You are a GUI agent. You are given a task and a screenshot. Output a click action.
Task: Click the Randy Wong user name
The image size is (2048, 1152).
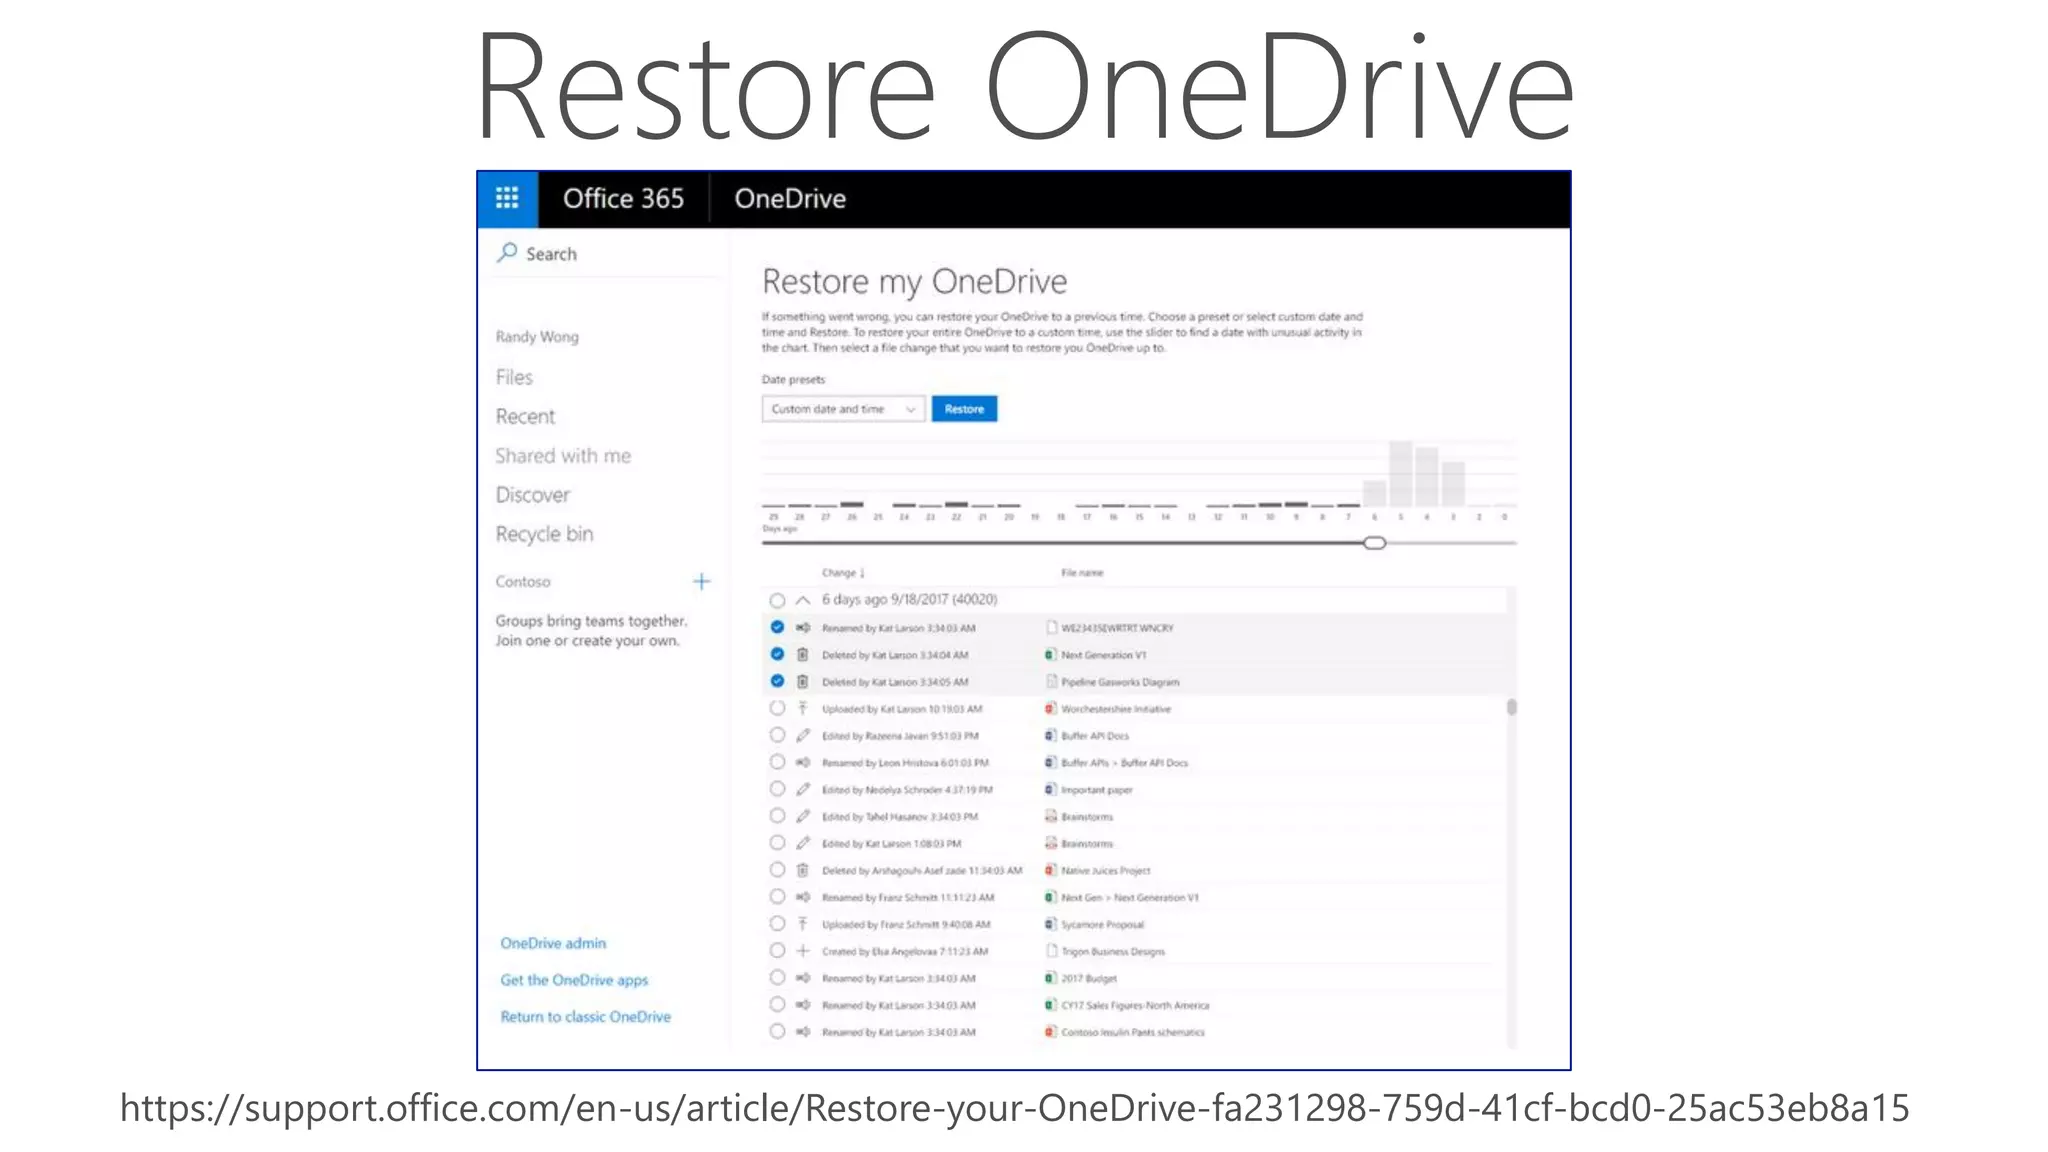pos(537,337)
